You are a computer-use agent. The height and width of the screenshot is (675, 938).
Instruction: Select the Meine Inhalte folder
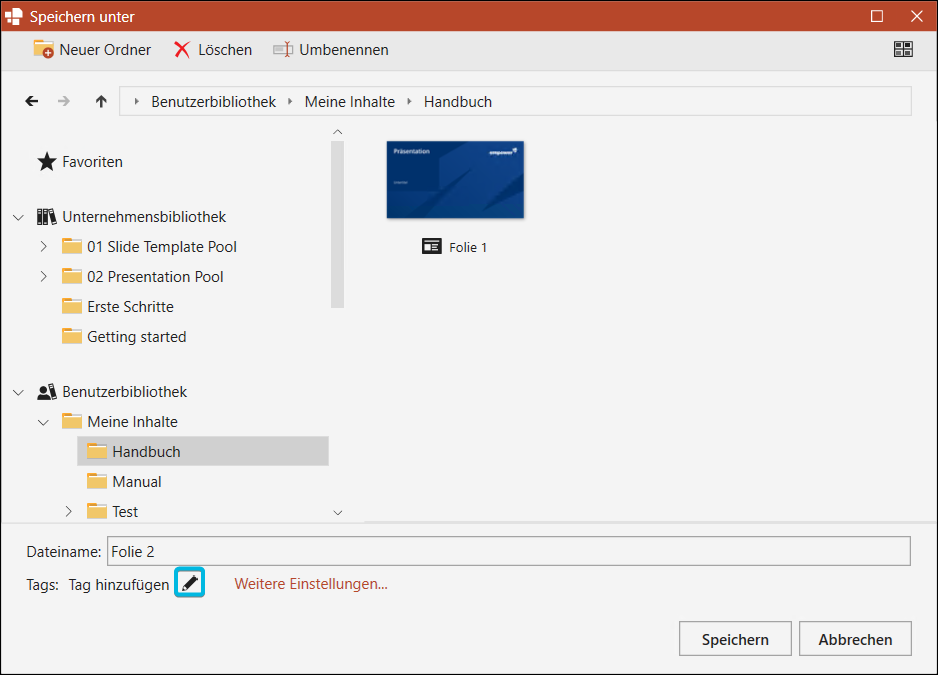pos(120,422)
